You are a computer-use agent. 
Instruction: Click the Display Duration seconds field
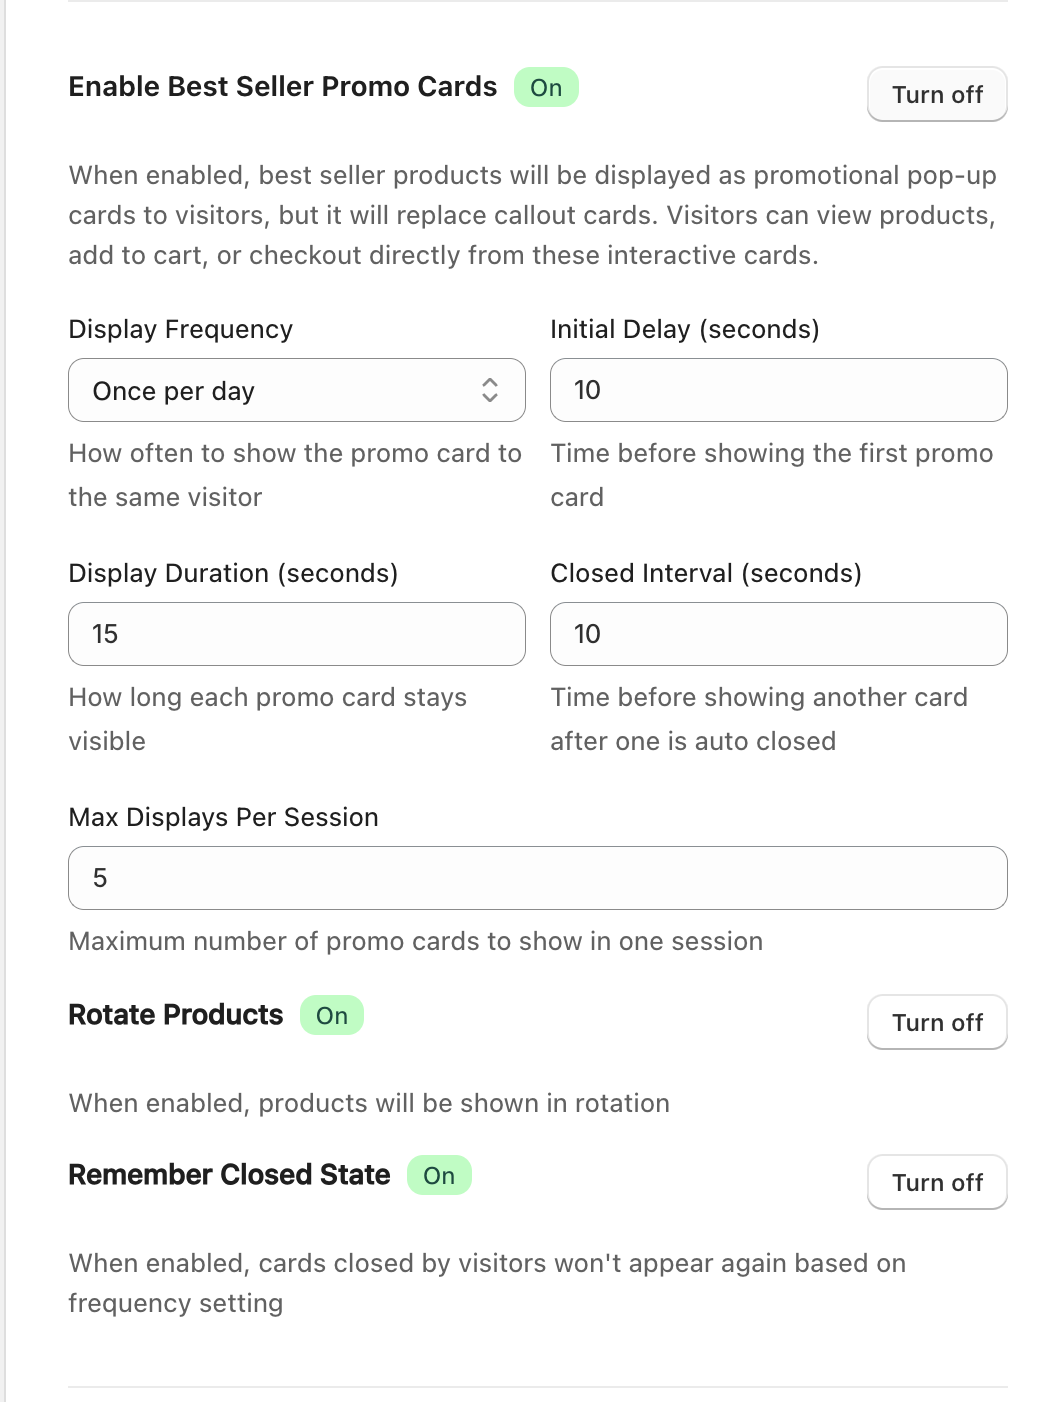296,634
